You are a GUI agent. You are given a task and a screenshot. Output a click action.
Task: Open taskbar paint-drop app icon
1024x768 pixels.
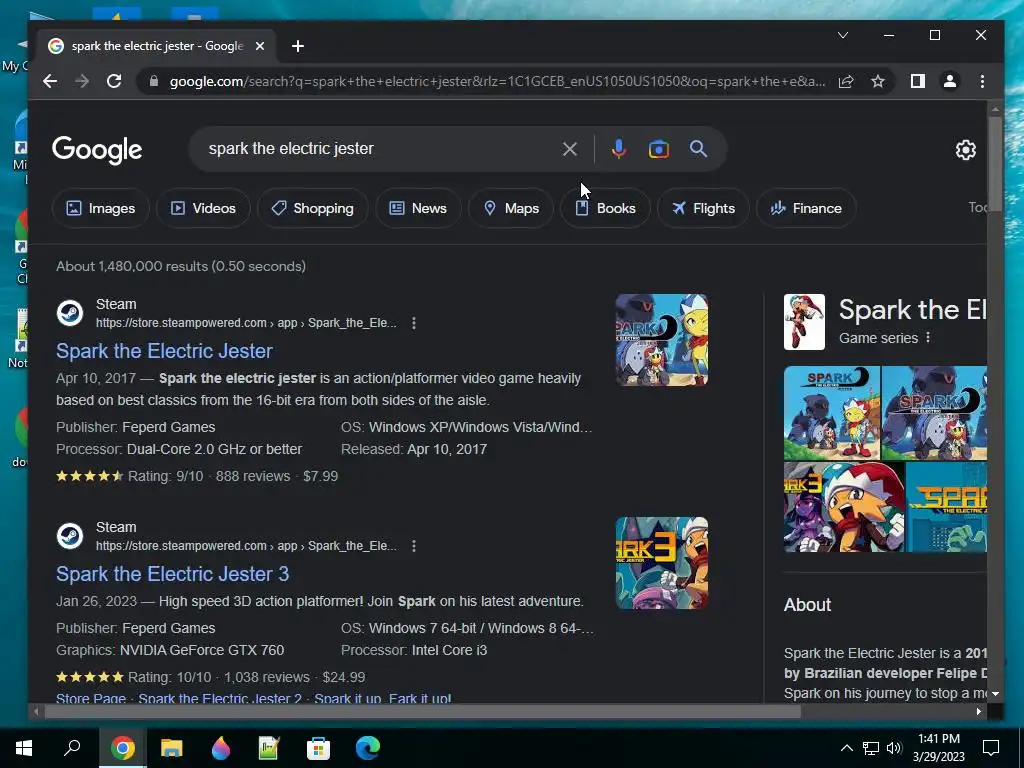click(x=221, y=748)
